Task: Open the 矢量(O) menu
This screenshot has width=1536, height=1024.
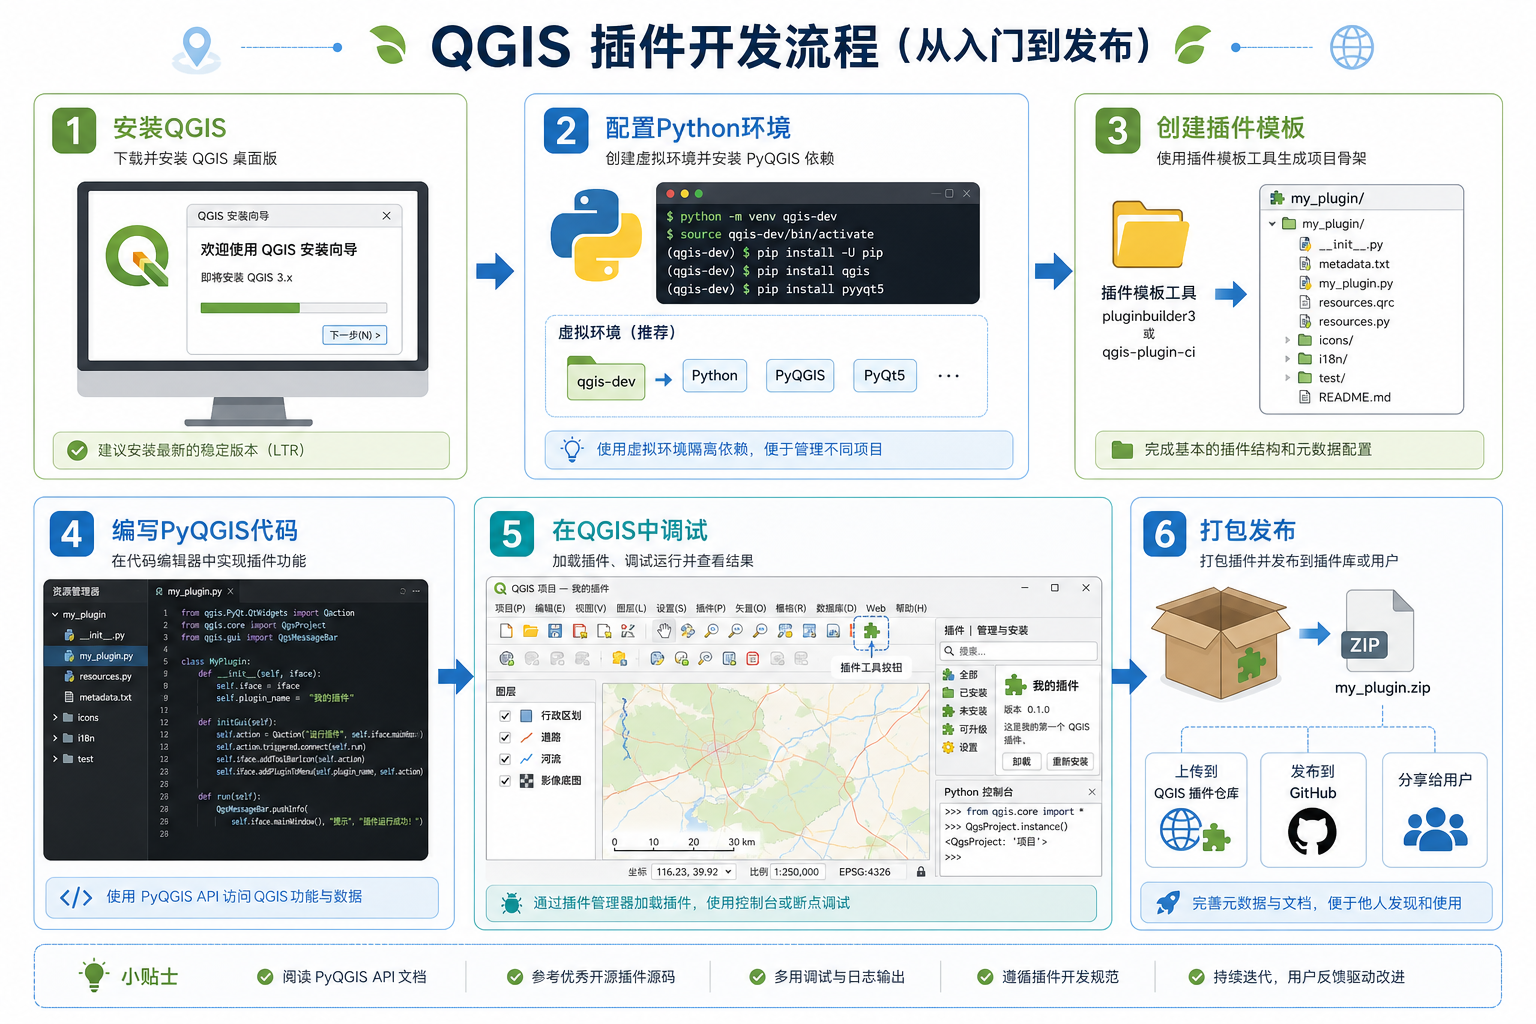Action: [x=751, y=608]
